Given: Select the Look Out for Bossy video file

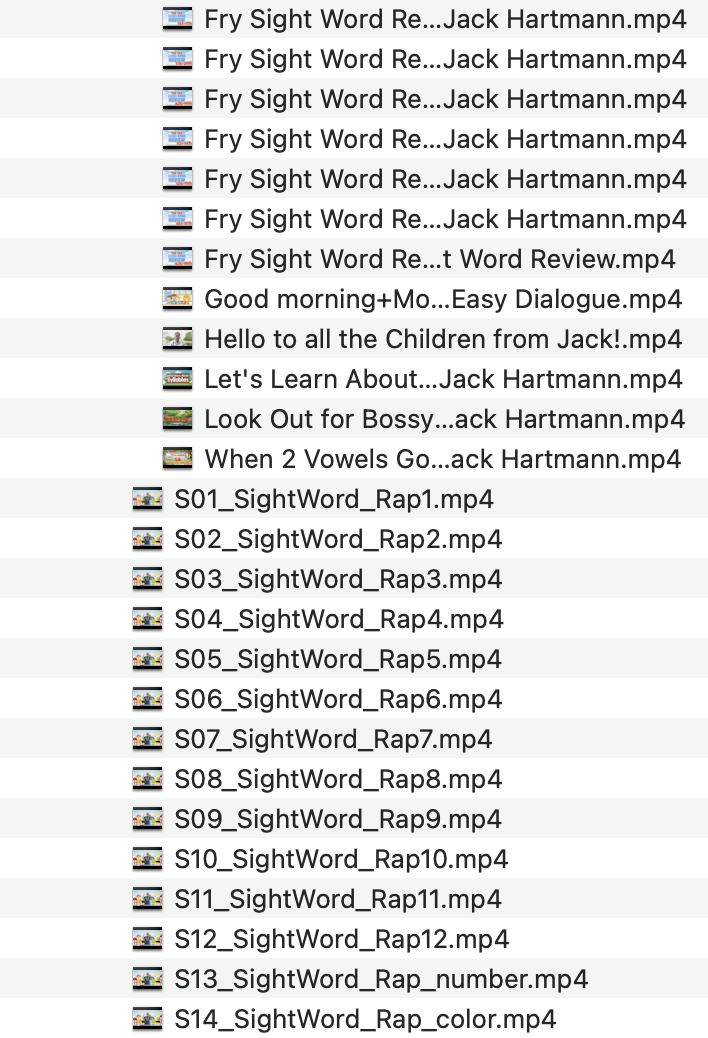Looking at the screenshot, I should 444,419.
